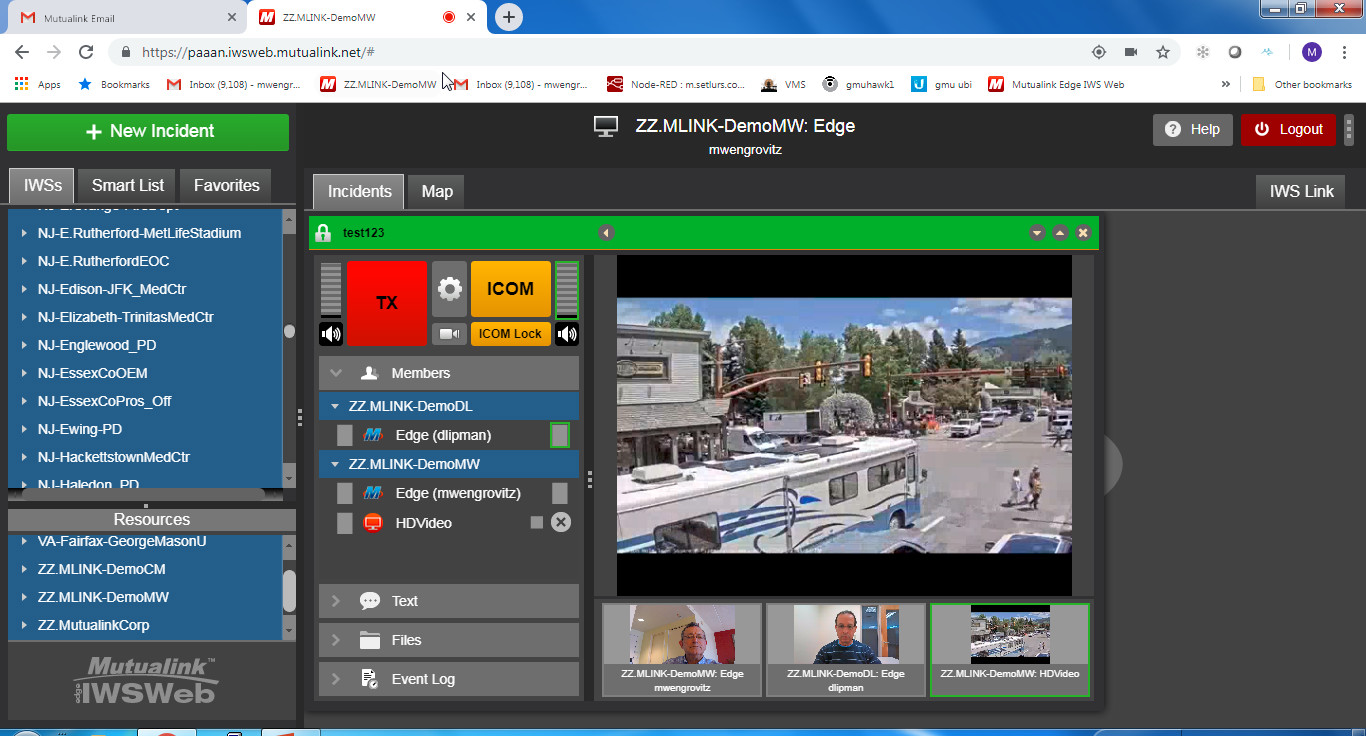Viewport: 1366px width, 736px height.
Task: Bookmark this page with the star icon
Action: (1163, 52)
